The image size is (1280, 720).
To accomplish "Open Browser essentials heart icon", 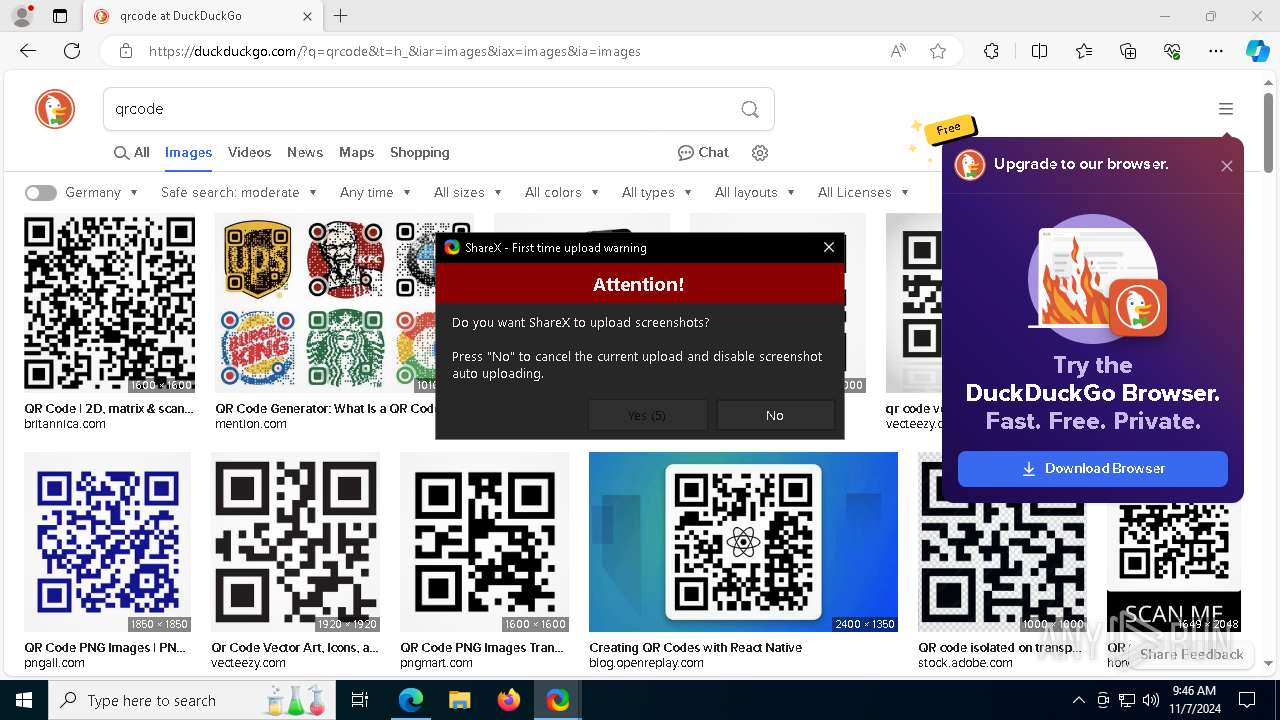I will tap(1172, 51).
